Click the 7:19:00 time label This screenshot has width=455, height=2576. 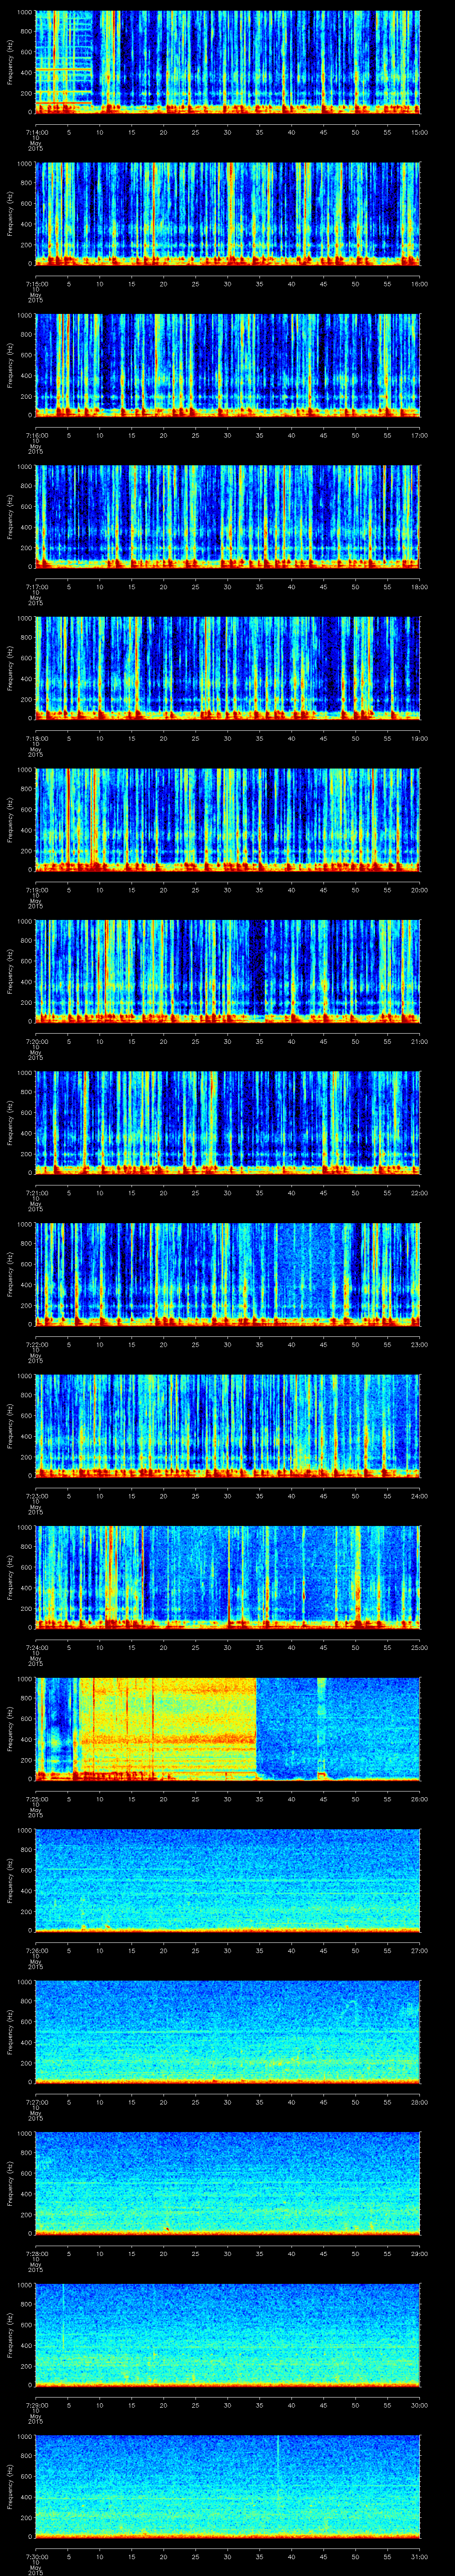tap(36, 890)
